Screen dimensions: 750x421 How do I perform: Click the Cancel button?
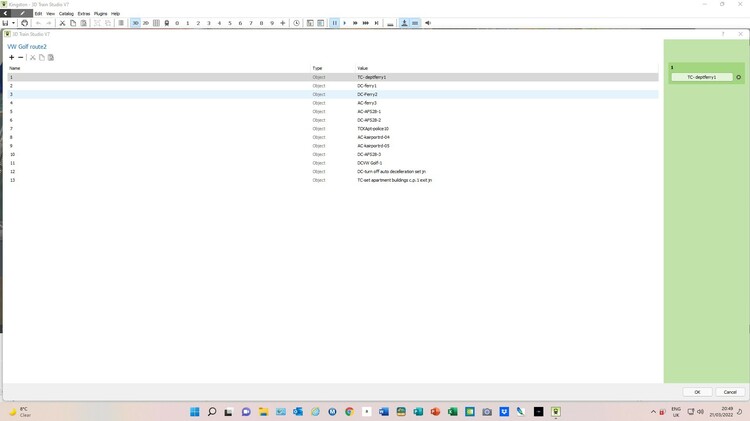tap(730, 392)
